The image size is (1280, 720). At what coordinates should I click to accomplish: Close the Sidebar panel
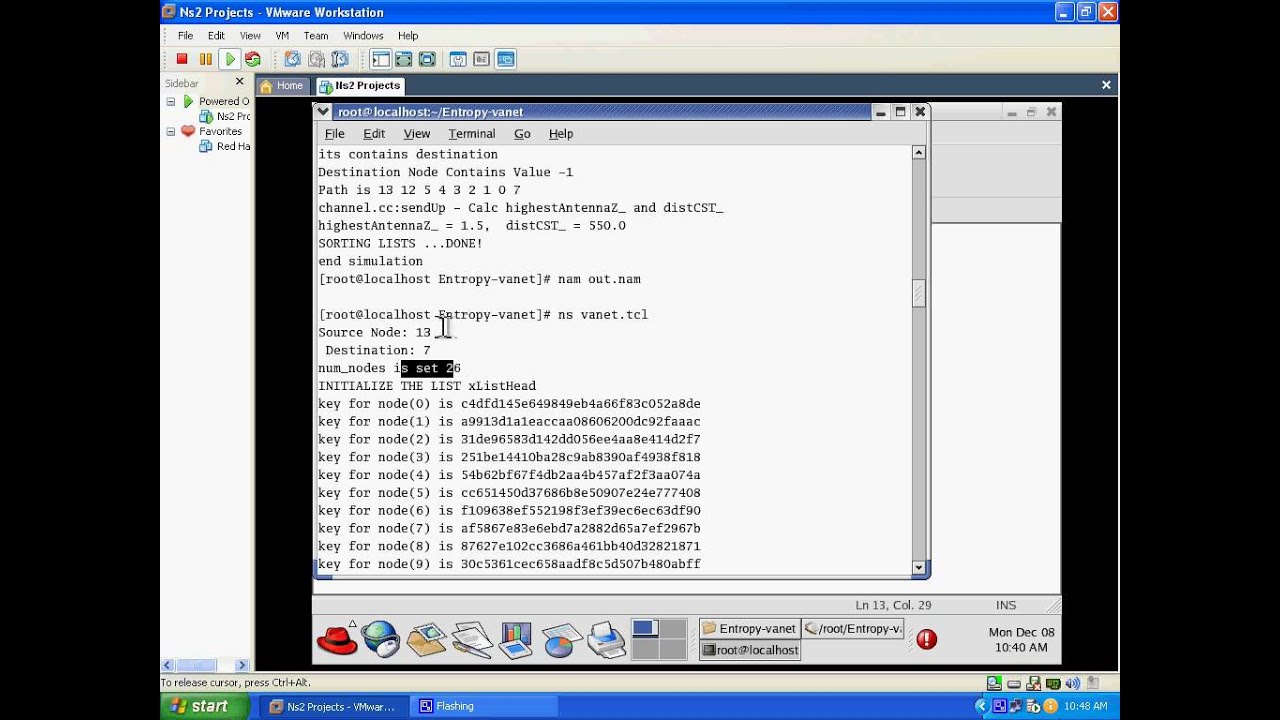coord(240,82)
